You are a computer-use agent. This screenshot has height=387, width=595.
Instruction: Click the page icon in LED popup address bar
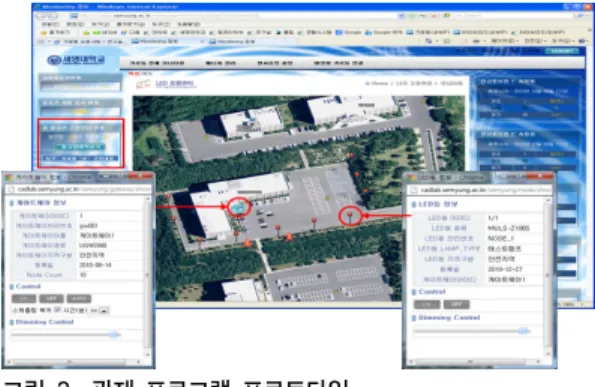click(414, 189)
